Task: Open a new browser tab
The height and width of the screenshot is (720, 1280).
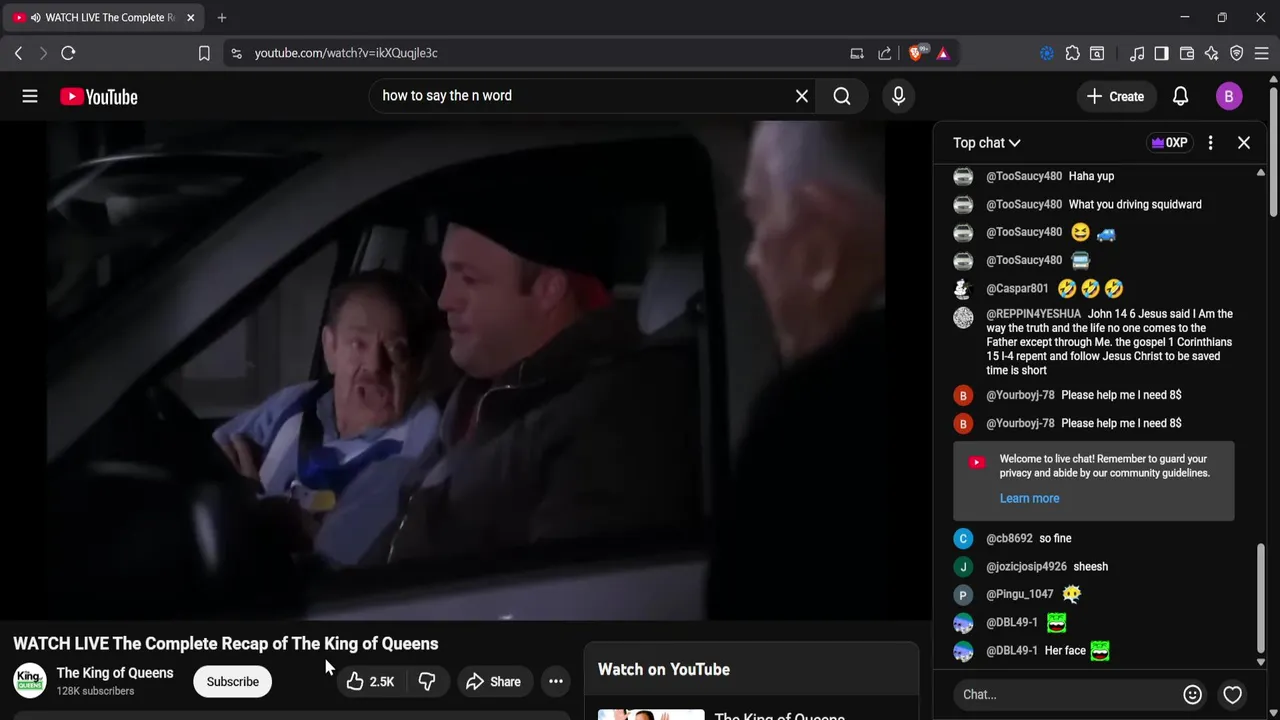Action: pos(222,17)
